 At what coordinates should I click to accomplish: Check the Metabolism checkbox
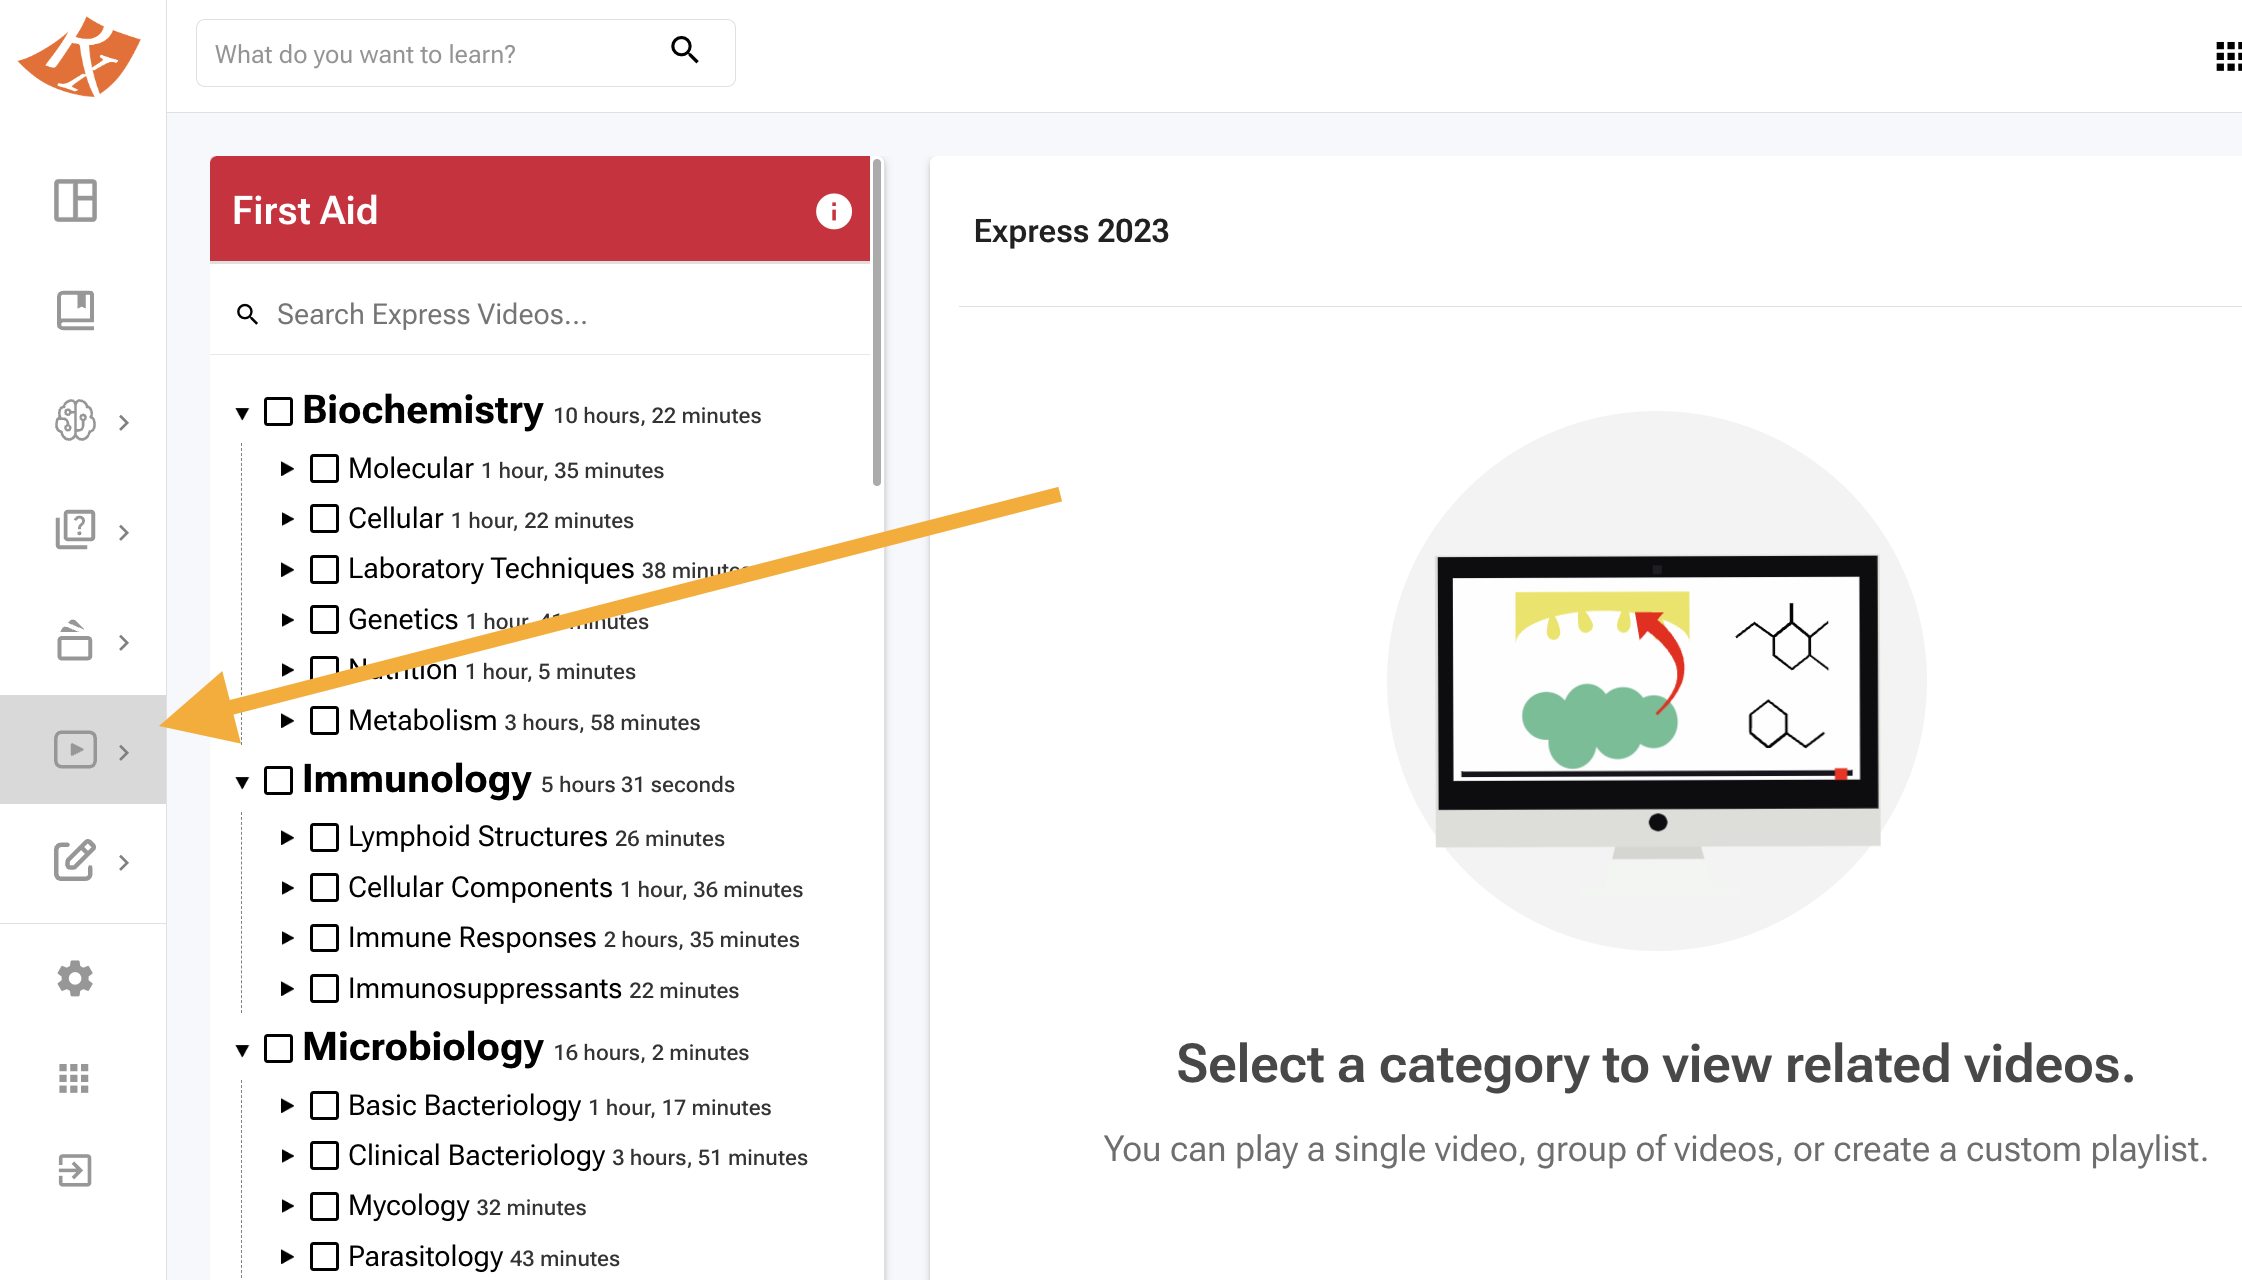pyautogui.click(x=325, y=720)
